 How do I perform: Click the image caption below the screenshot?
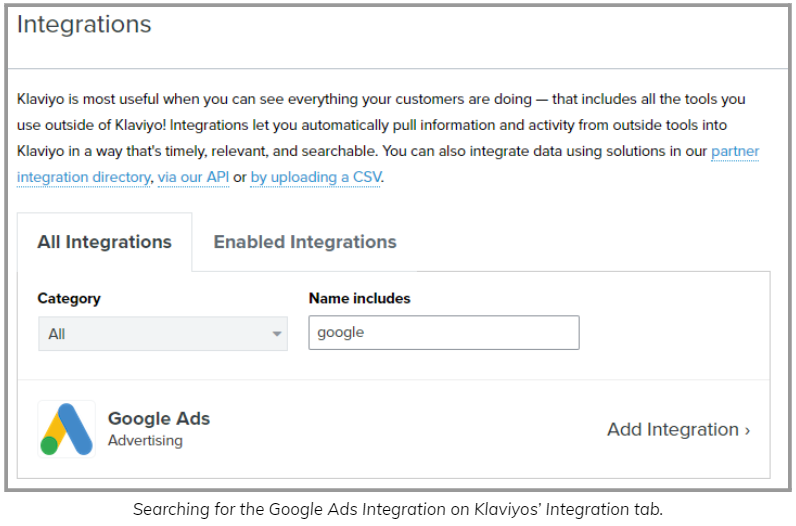(398, 509)
